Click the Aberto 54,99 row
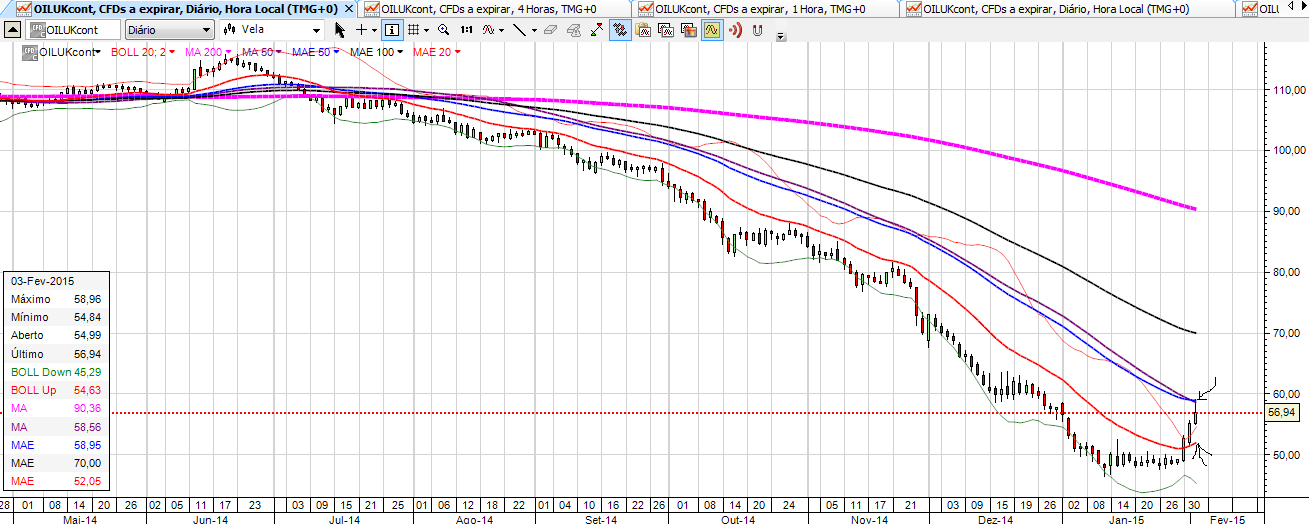Image resolution: width=1309 pixels, height=524 pixels. click(x=56, y=335)
